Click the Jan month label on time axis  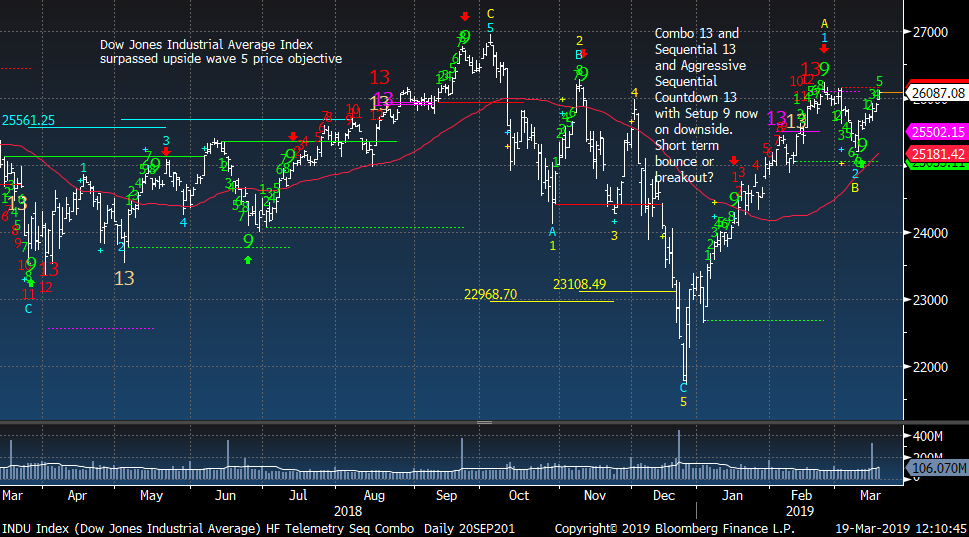click(732, 496)
